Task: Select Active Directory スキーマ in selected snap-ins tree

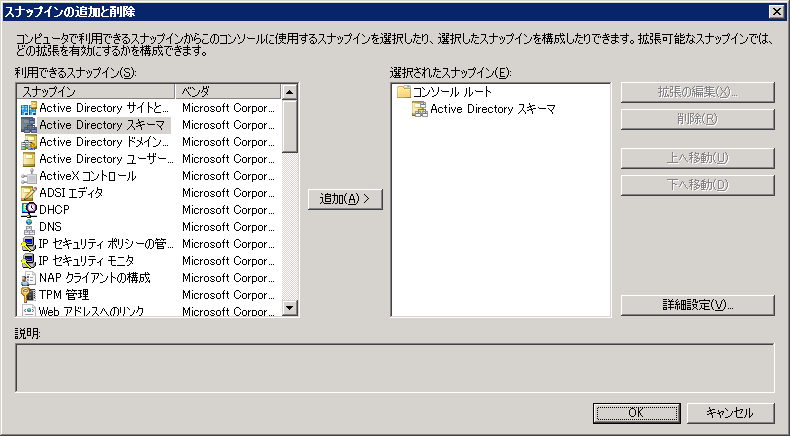Action: click(x=492, y=109)
